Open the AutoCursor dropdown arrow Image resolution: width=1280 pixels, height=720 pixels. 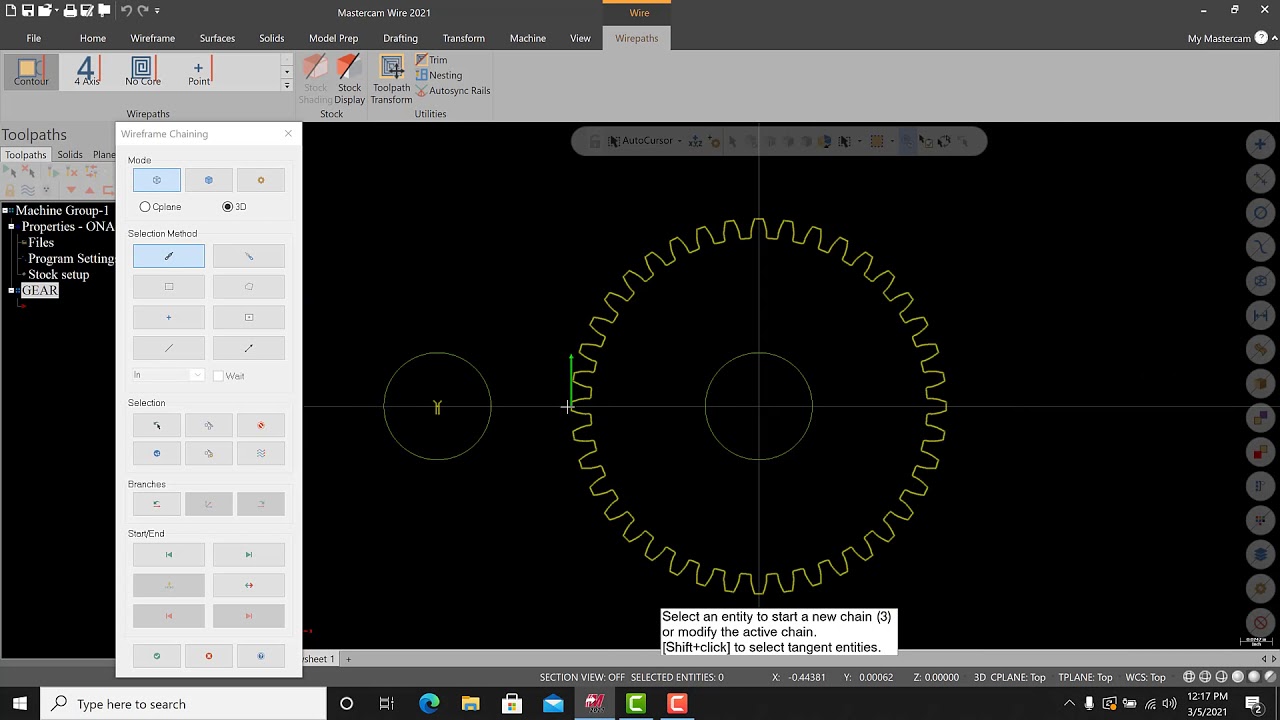pyautogui.click(x=679, y=141)
